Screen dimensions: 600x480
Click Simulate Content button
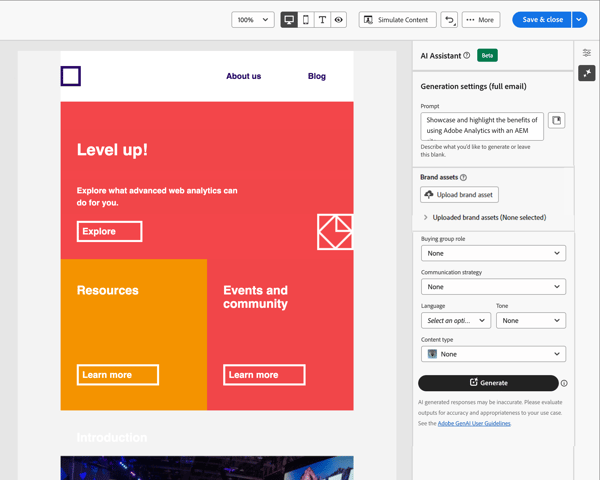click(397, 20)
